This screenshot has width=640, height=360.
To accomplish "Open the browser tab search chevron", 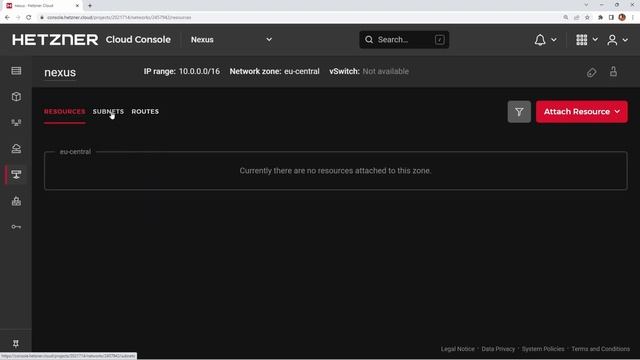I will click(x=586, y=5).
